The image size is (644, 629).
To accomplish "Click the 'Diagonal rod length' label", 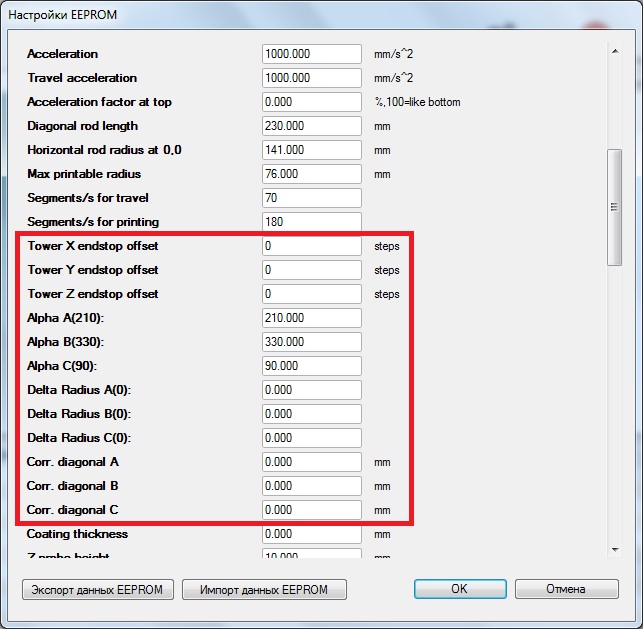I will [x=83, y=126].
